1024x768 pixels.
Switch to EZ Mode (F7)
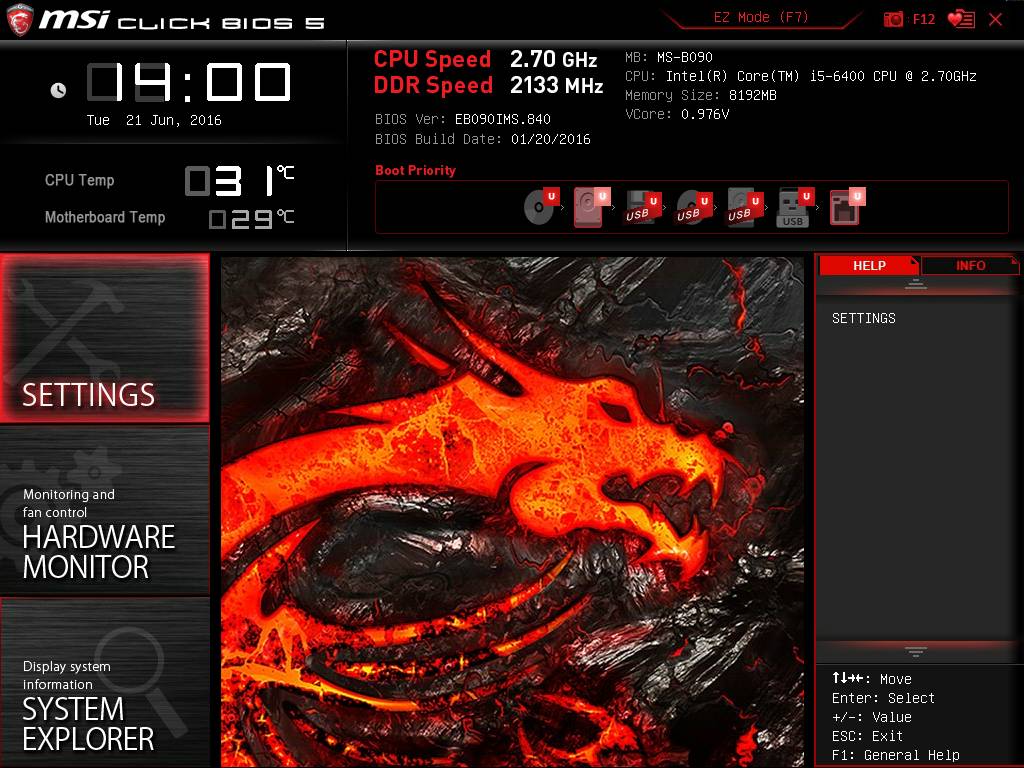coord(761,17)
